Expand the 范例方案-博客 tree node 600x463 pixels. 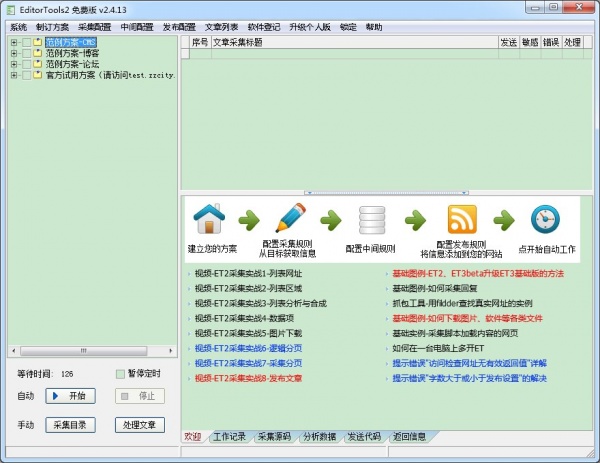(14, 53)
